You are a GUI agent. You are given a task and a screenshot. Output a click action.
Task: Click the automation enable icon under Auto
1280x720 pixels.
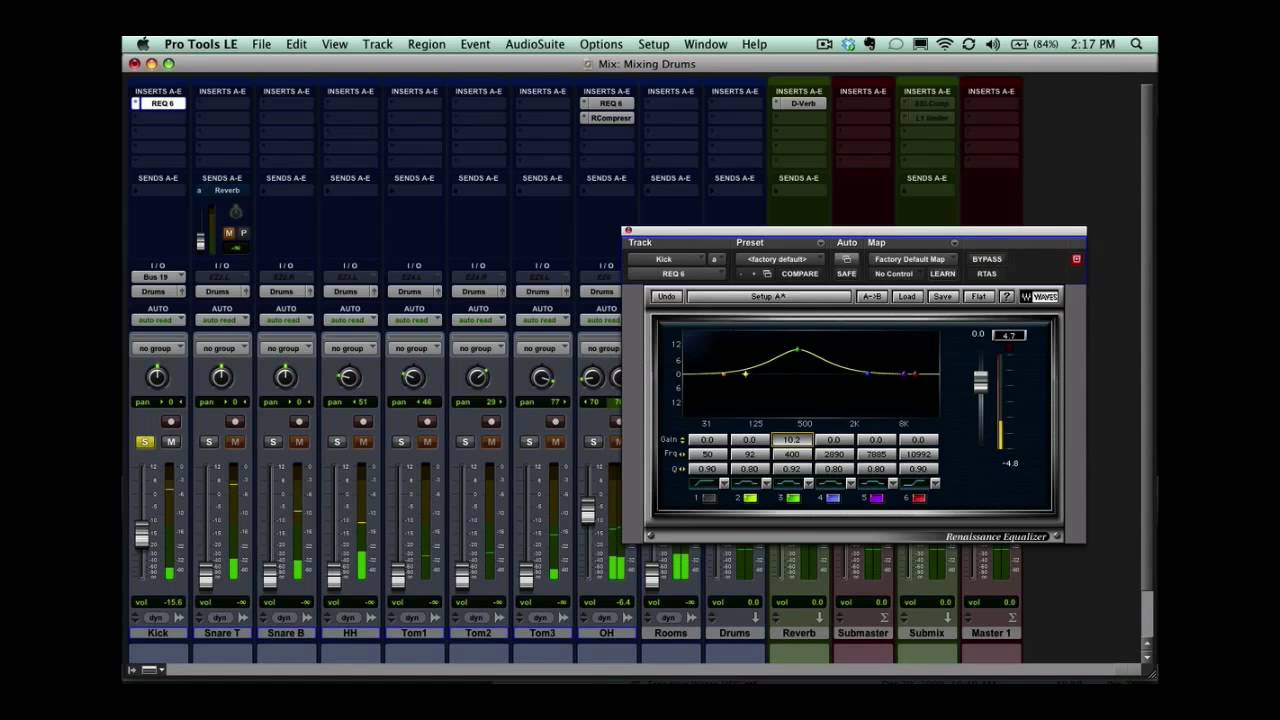click(846, 259)
